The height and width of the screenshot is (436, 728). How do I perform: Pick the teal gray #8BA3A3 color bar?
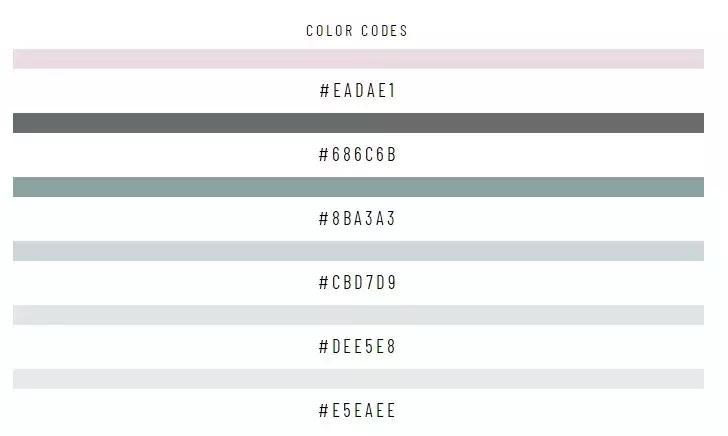coord(358,187)
